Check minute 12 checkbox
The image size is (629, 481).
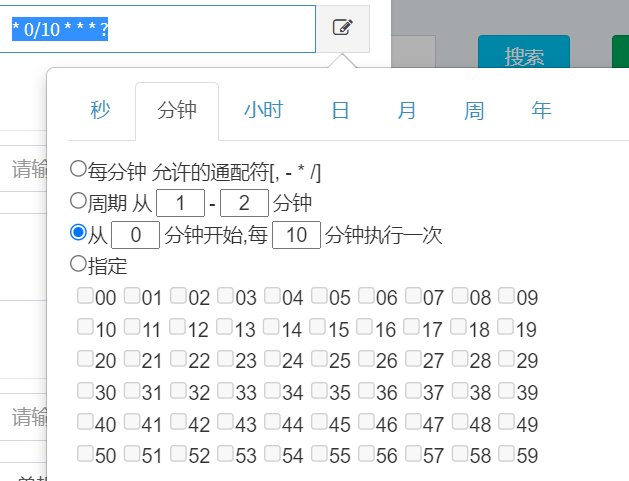[177, 327]
